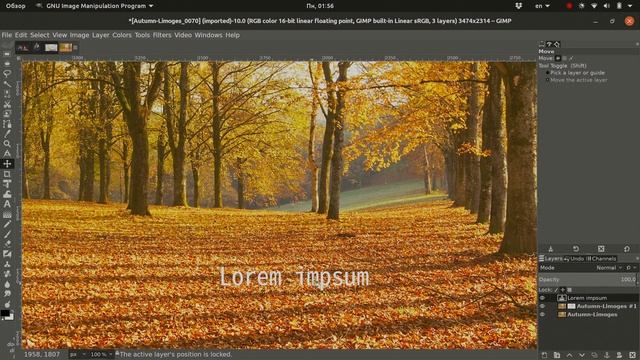Image resolution: width=640 pixels, height=360 pixels.
Task: Open the clock showing 01:56
Action: tap(320, 6)
